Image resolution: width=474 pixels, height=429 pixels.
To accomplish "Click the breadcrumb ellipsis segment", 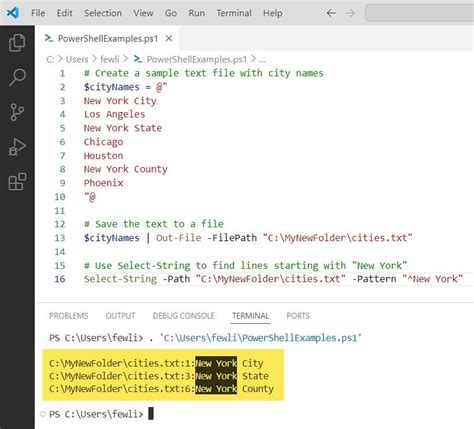I will point(262,60).
